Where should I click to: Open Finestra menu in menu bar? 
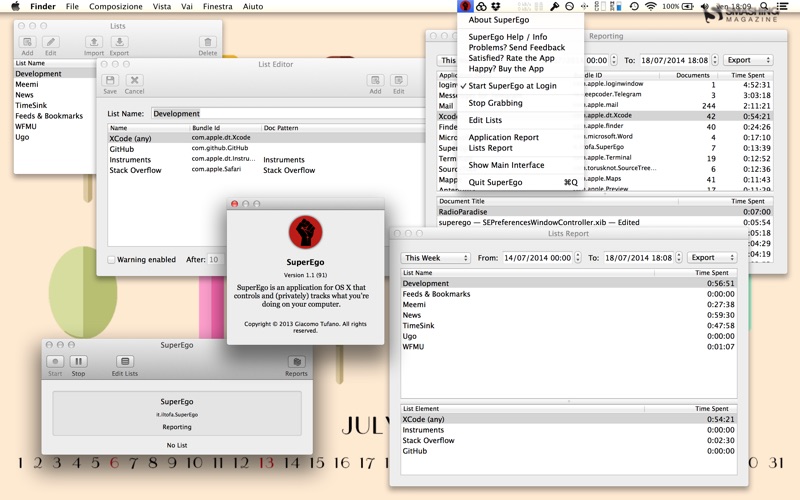[217, 7]
